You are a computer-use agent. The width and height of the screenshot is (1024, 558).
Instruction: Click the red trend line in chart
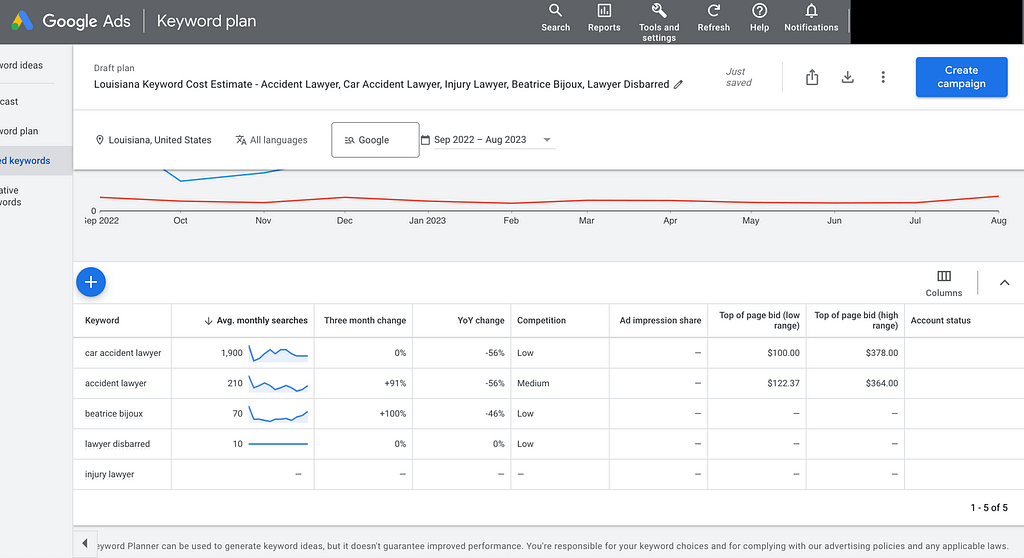549,200
